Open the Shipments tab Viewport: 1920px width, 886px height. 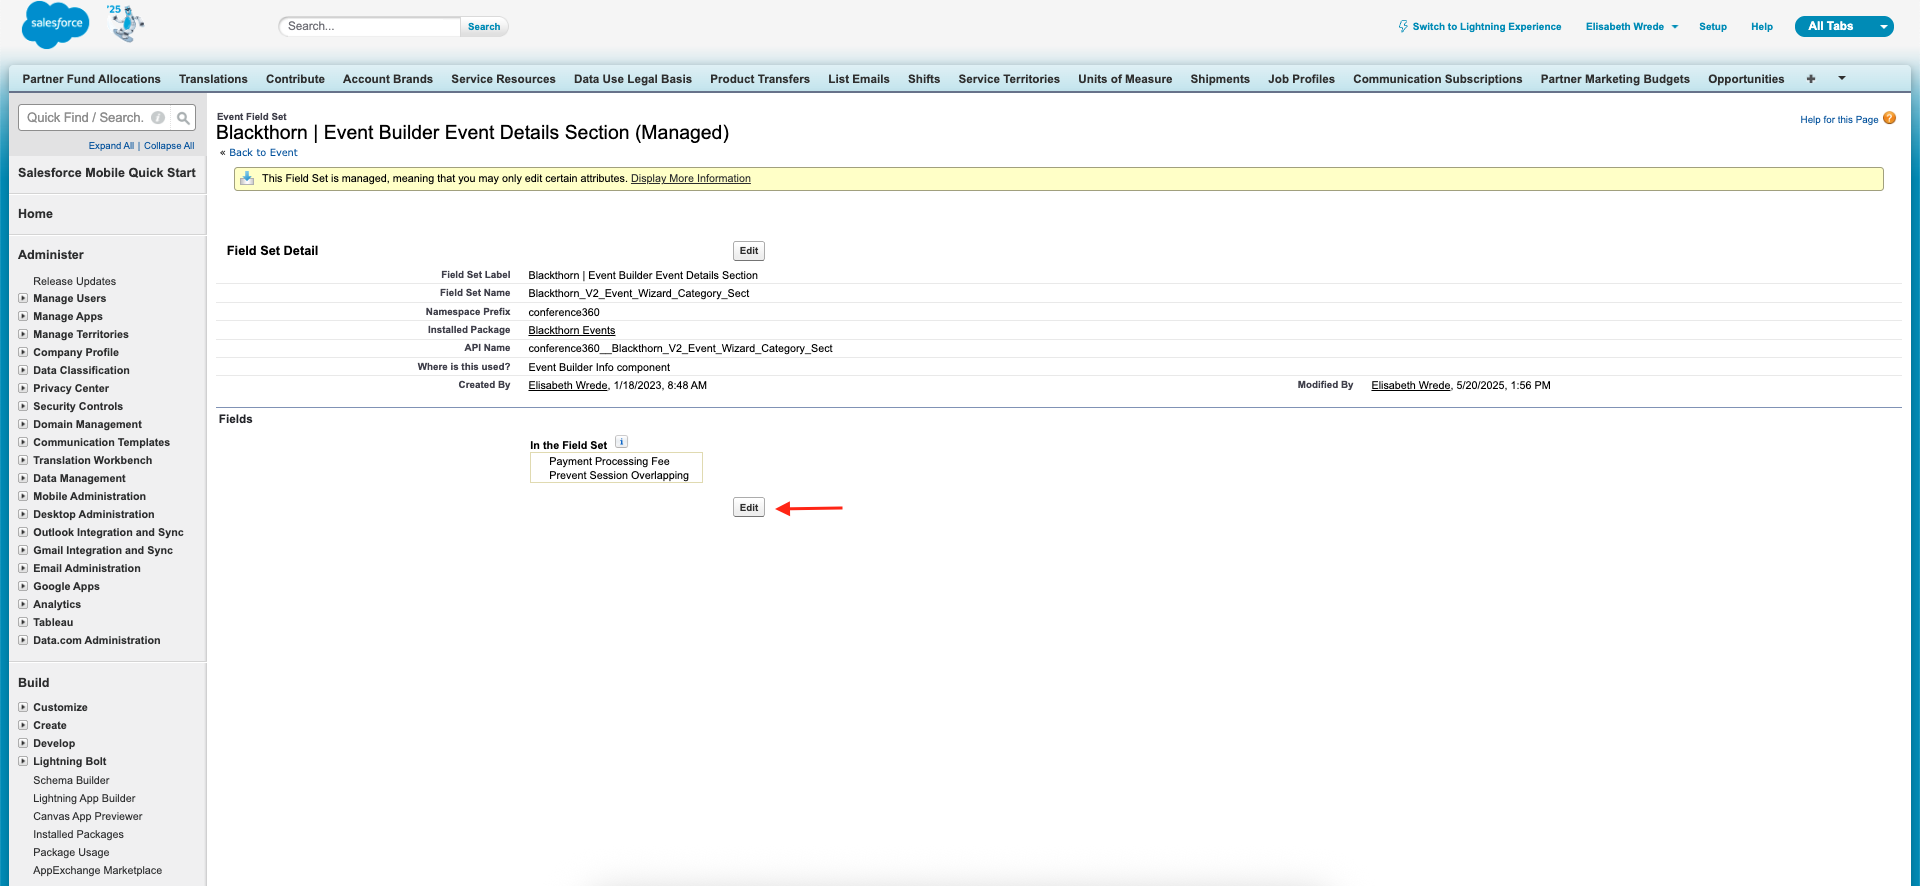pos(1220,79)
